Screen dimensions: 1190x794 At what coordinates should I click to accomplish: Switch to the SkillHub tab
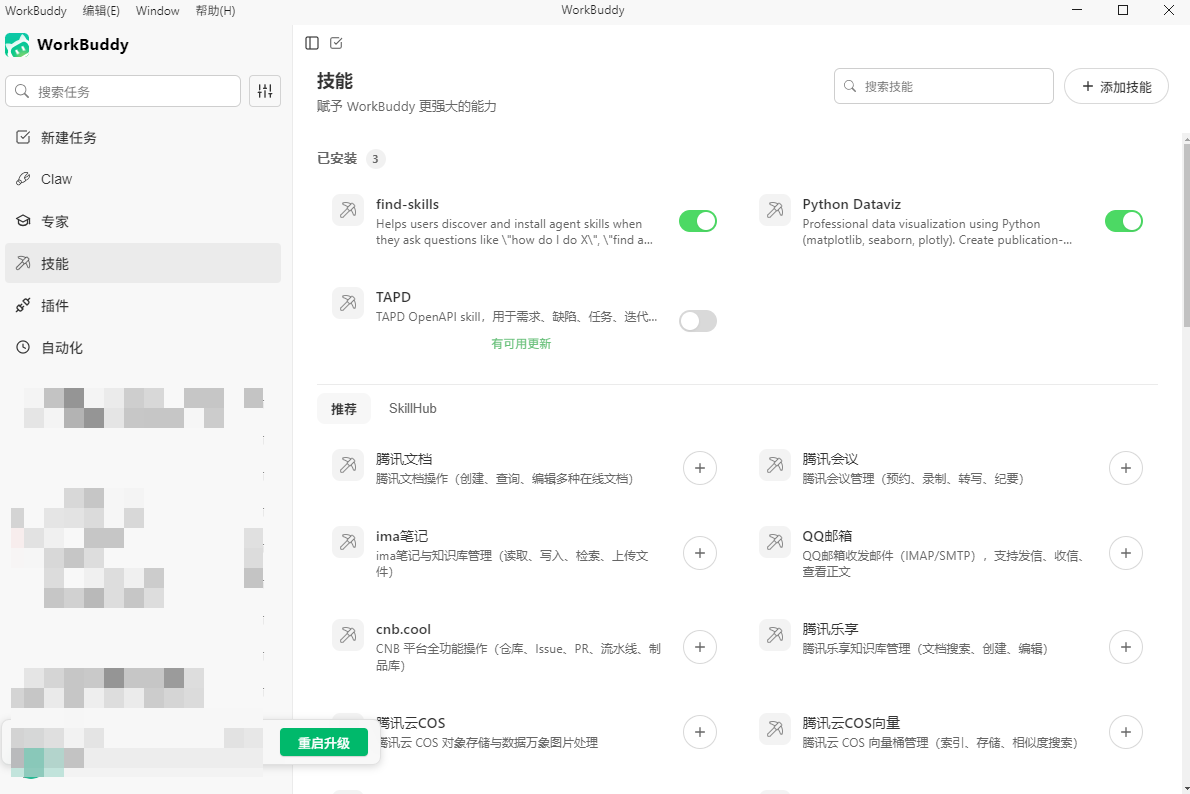[x=412, y=408]
